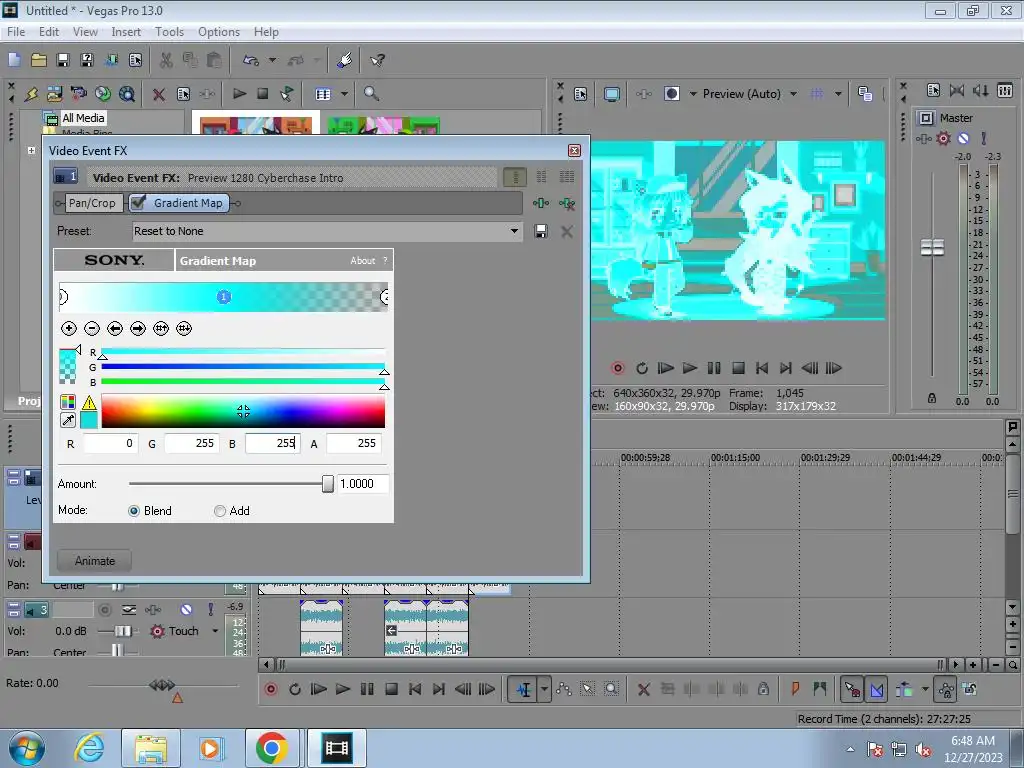Uncheck the Gradient Map effect checkbox

coord(138,202)
